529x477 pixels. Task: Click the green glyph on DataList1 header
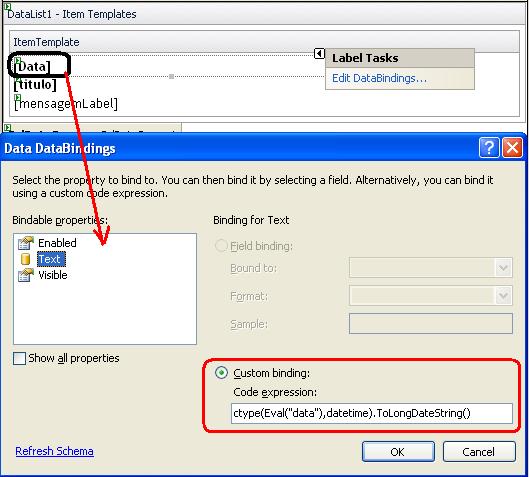tap(7, 6)
